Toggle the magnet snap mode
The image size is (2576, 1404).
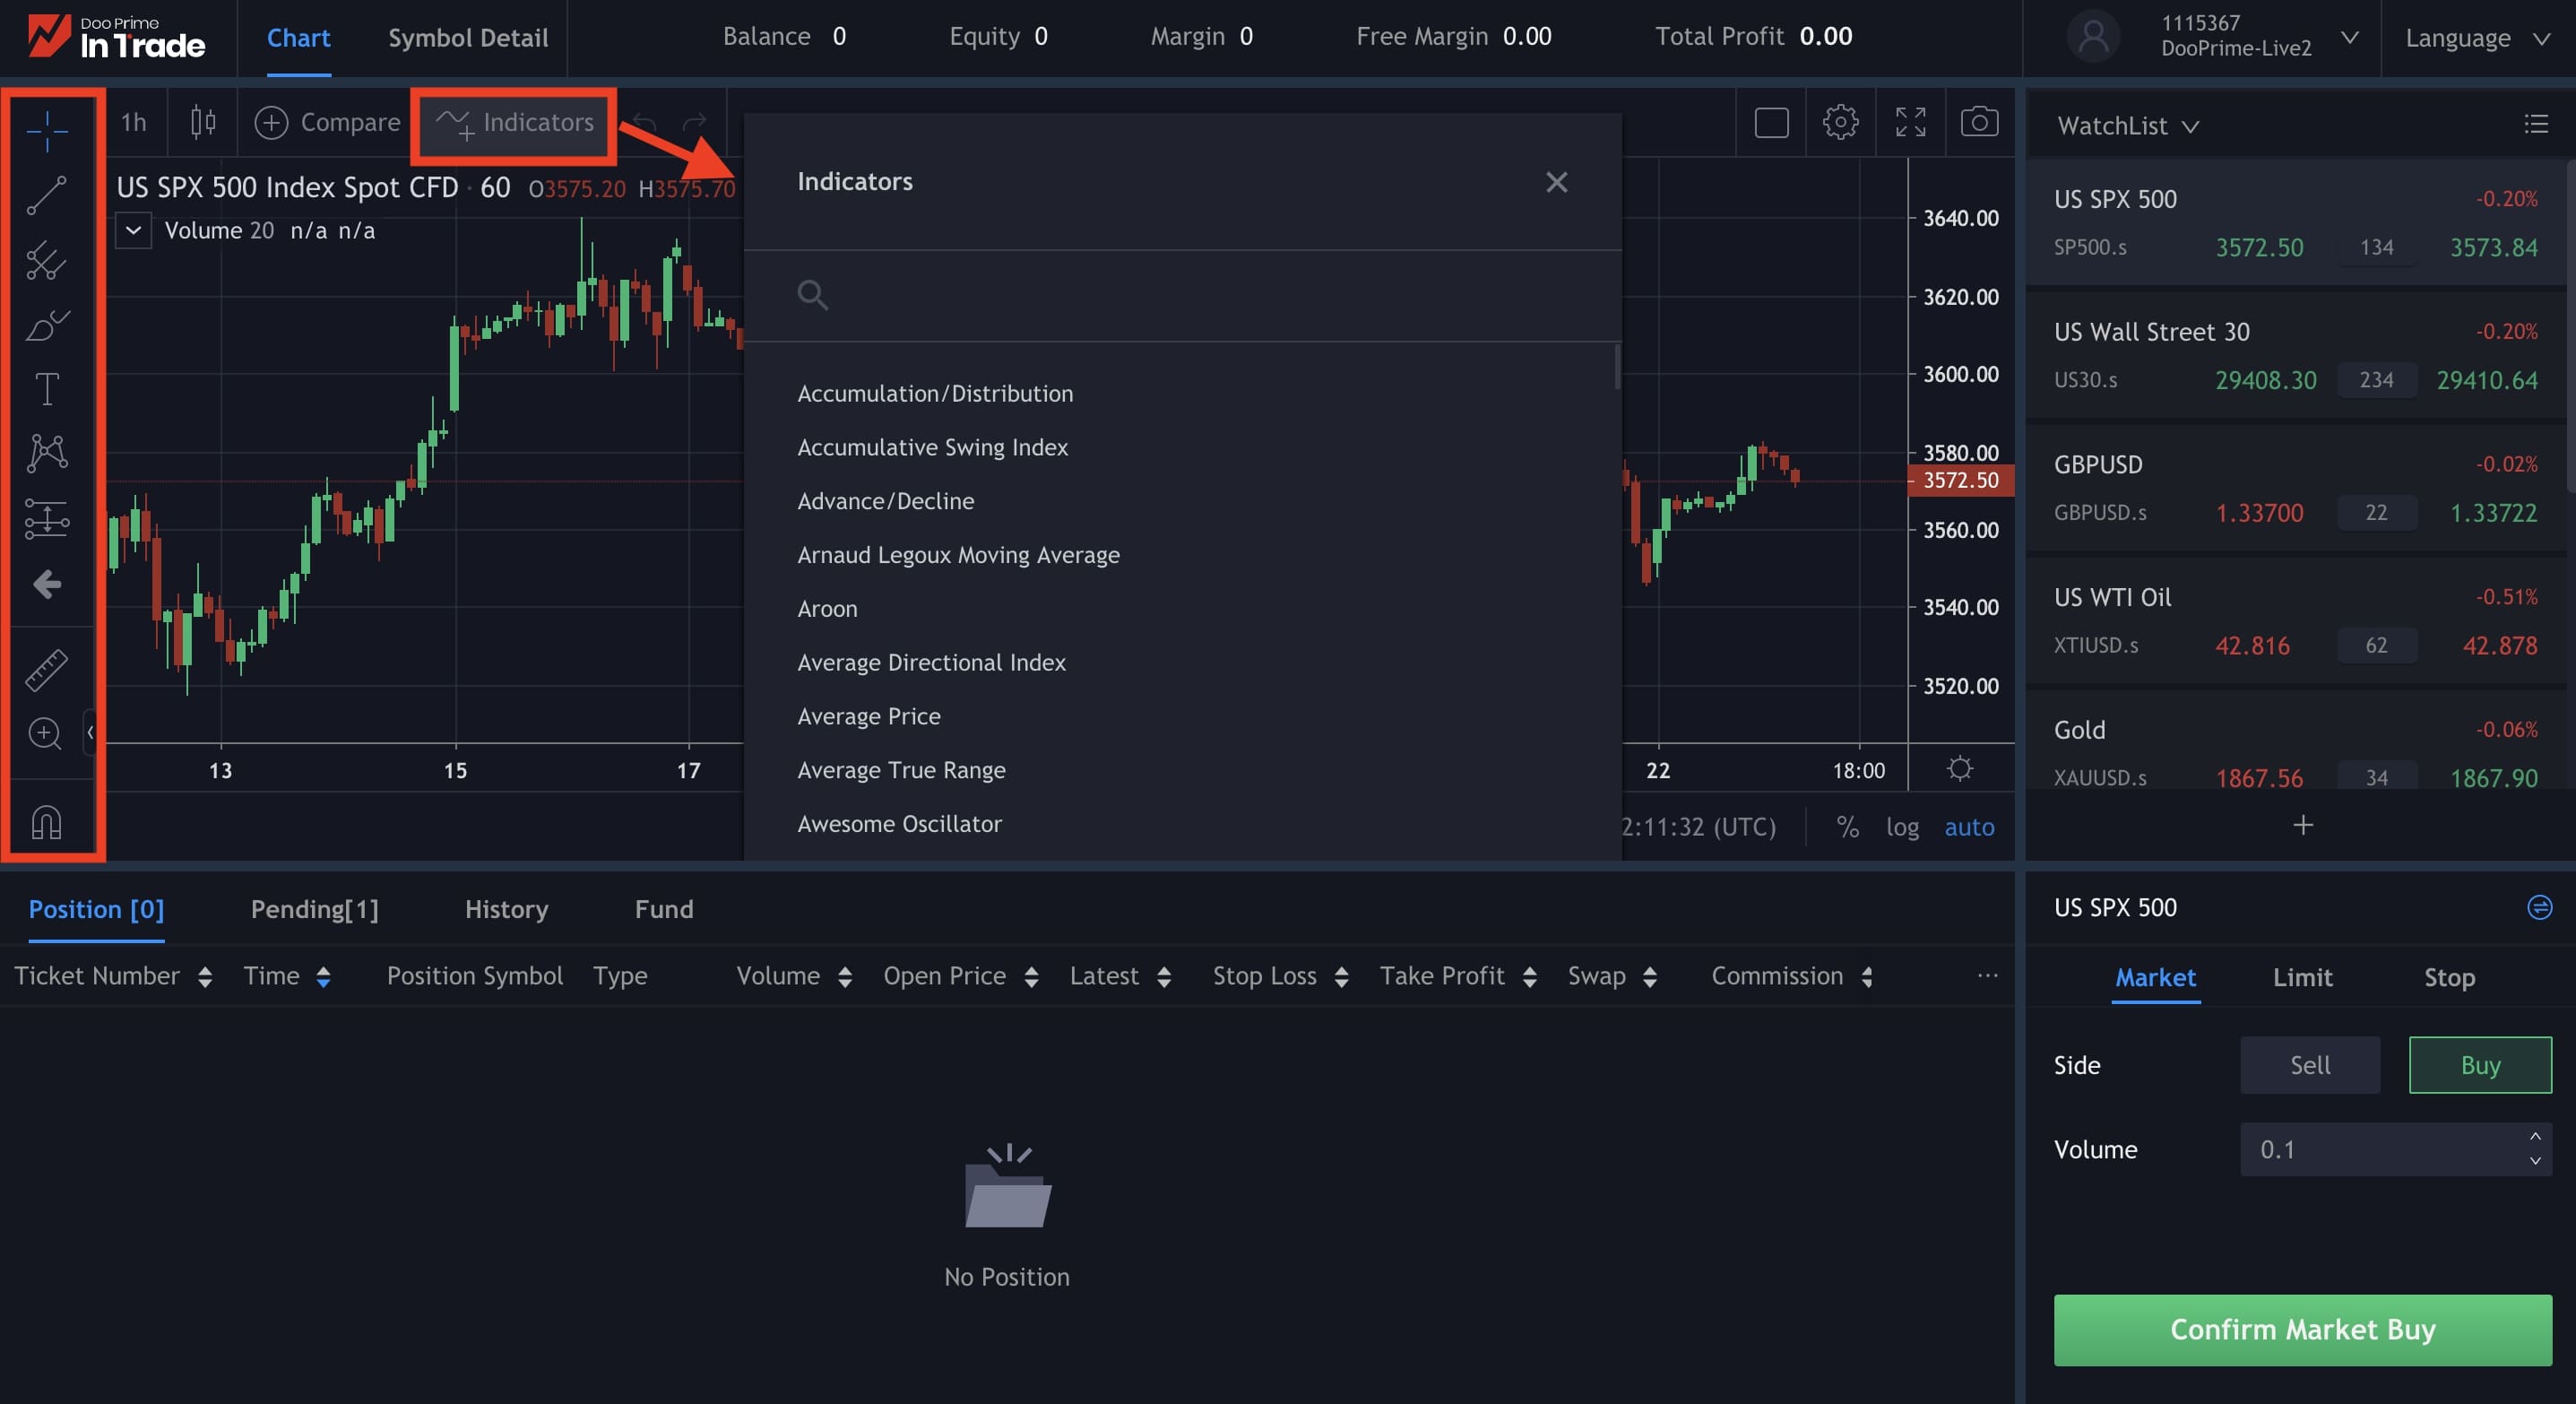click(47, 822)
